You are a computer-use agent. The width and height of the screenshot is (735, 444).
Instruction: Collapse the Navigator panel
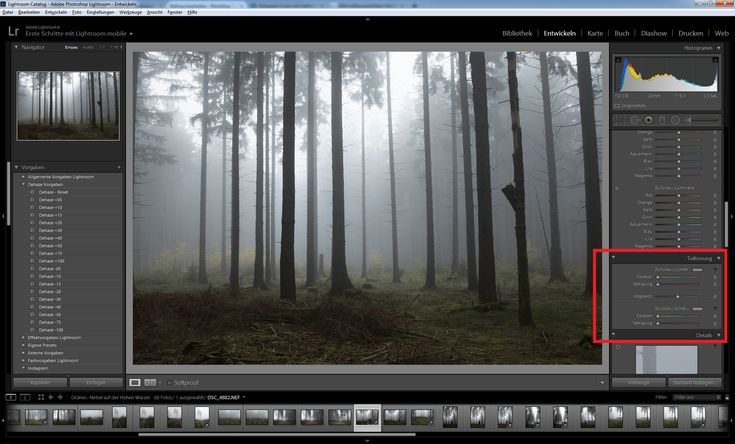click(16, 47)
